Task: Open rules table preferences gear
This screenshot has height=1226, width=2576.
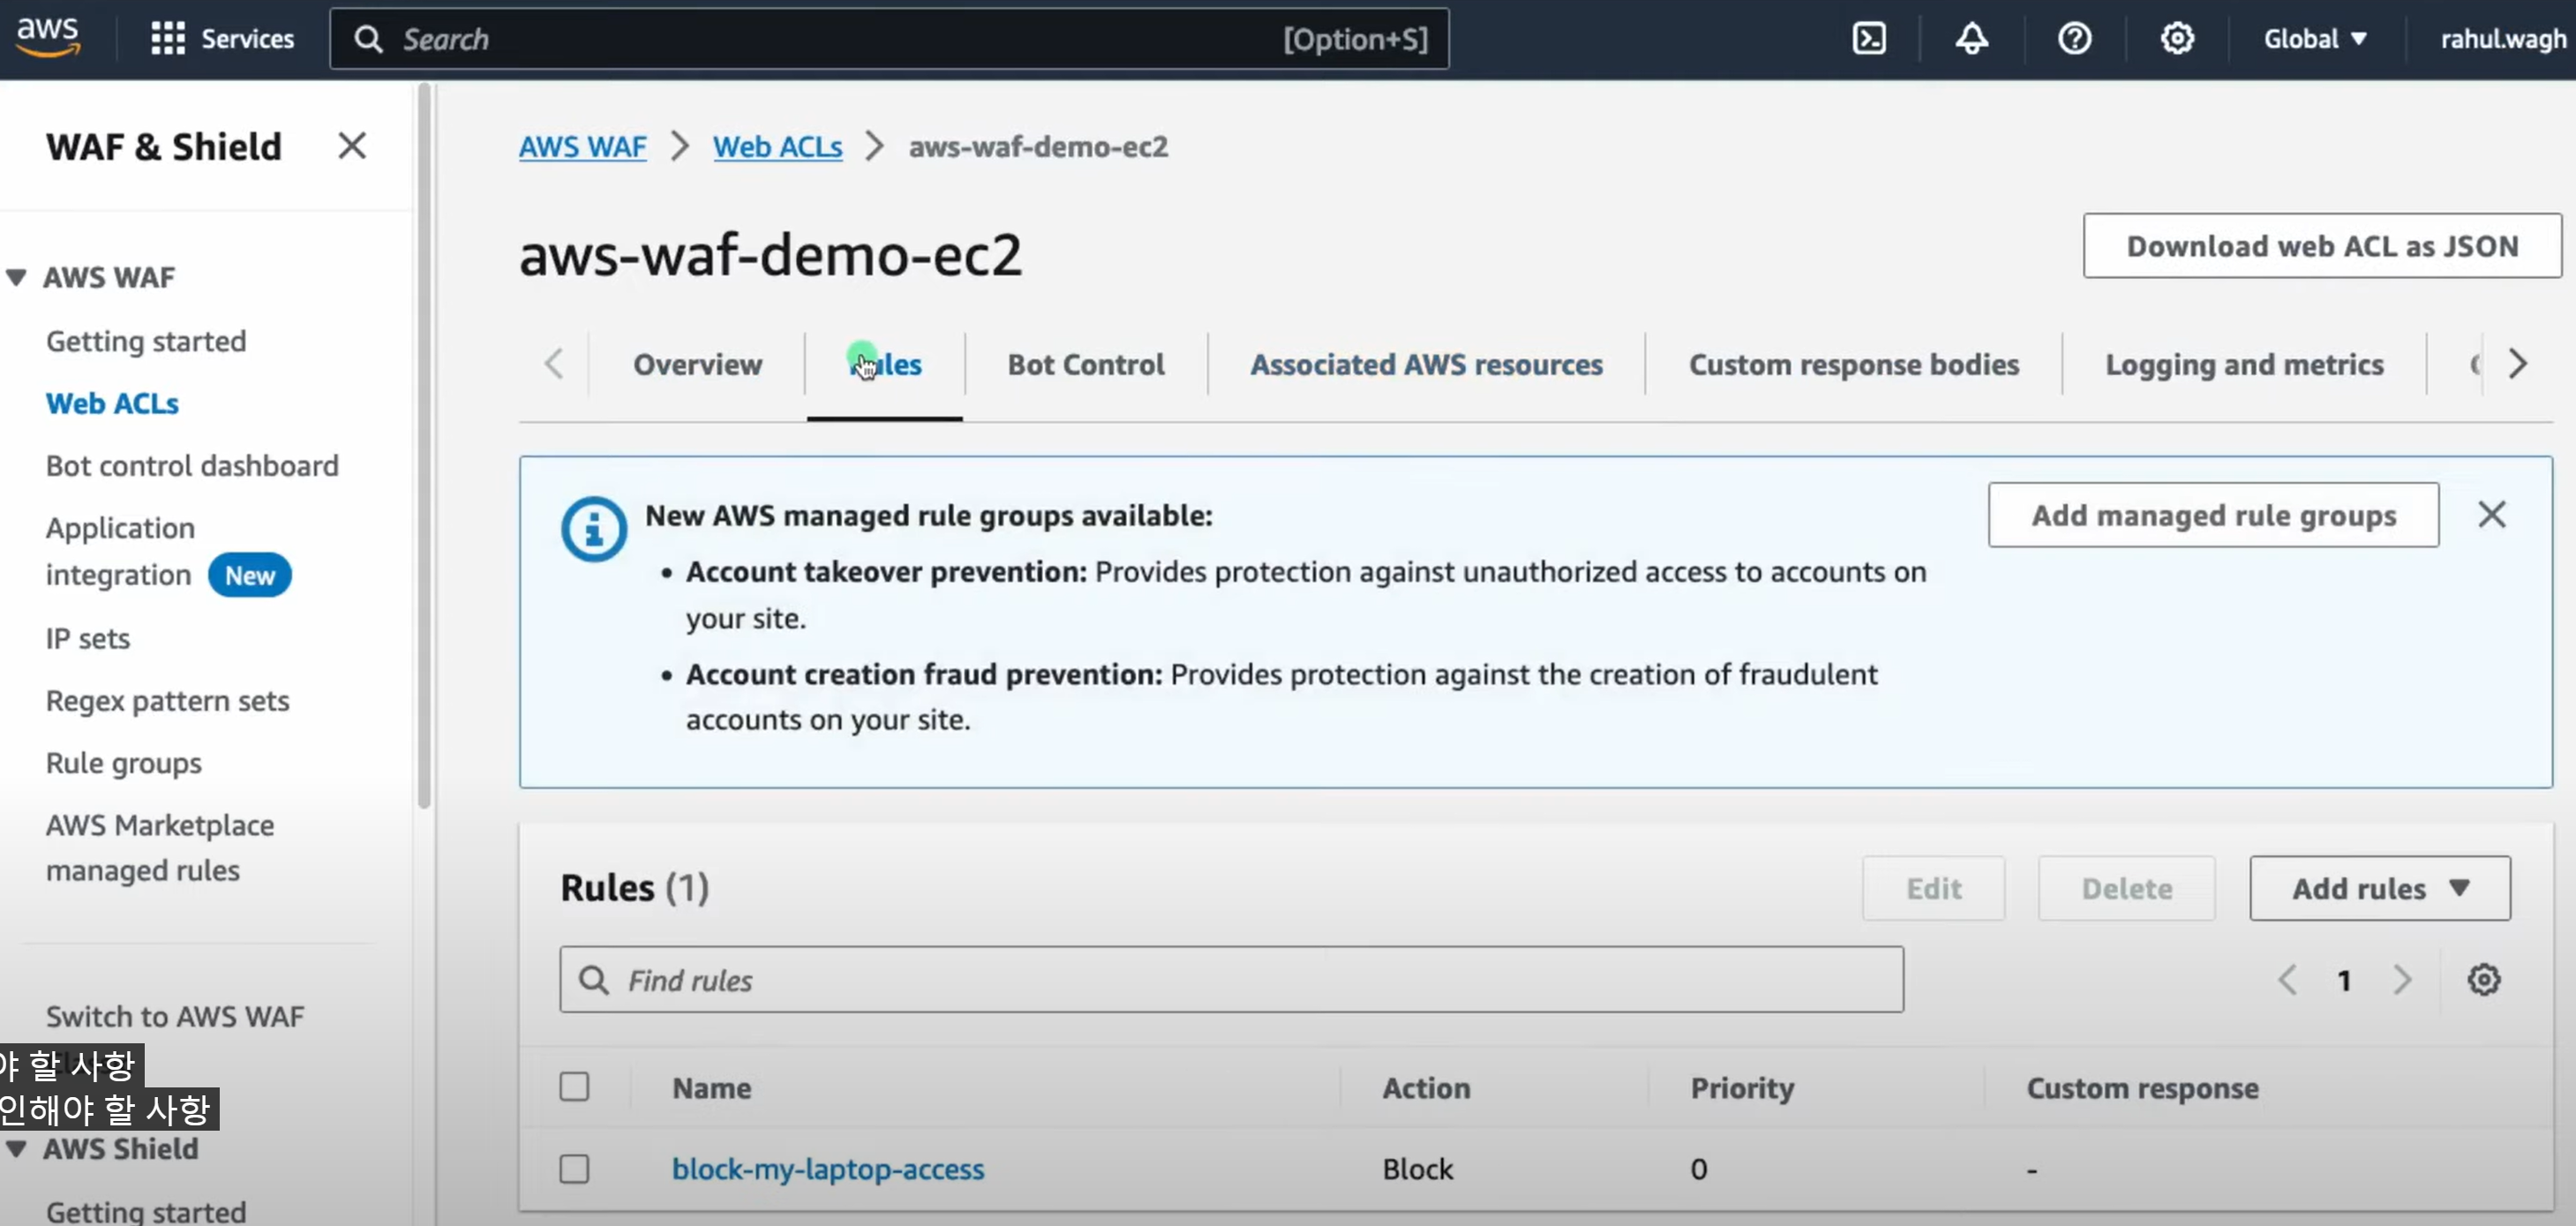Action: point(2483,979)
